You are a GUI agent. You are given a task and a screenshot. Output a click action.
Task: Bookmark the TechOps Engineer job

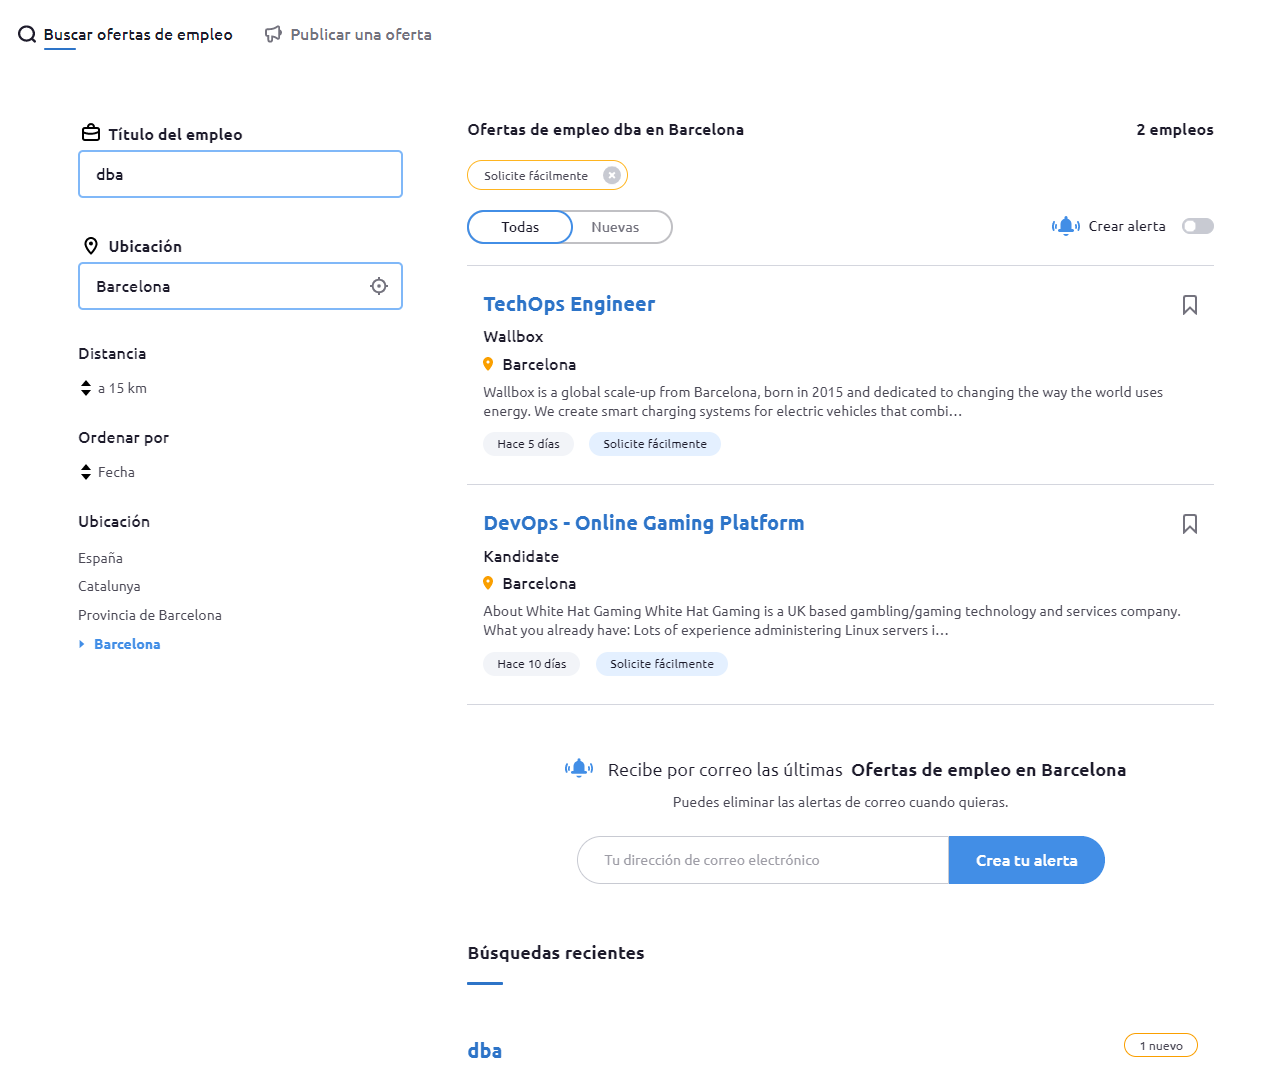1190,305
